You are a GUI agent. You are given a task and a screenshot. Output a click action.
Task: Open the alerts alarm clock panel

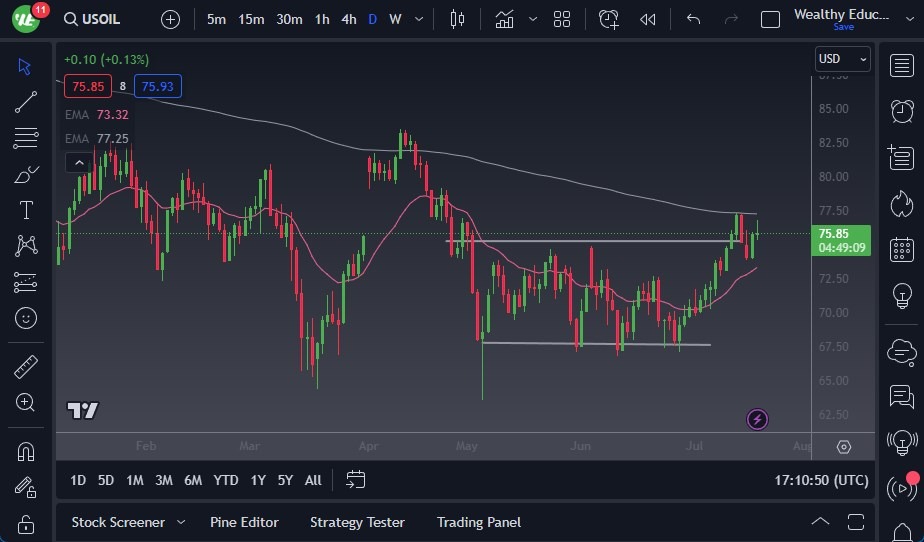tap(901, 110)
